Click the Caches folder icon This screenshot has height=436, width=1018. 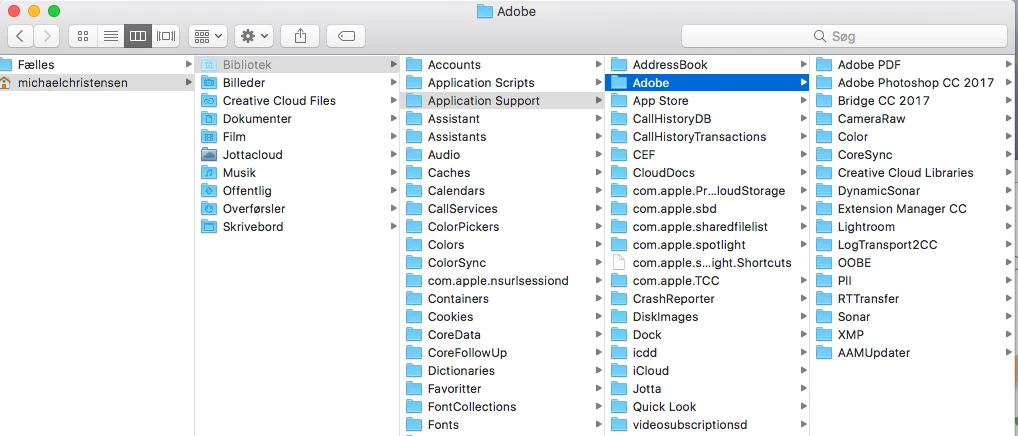pyautogui.click(x=414, y=173)
